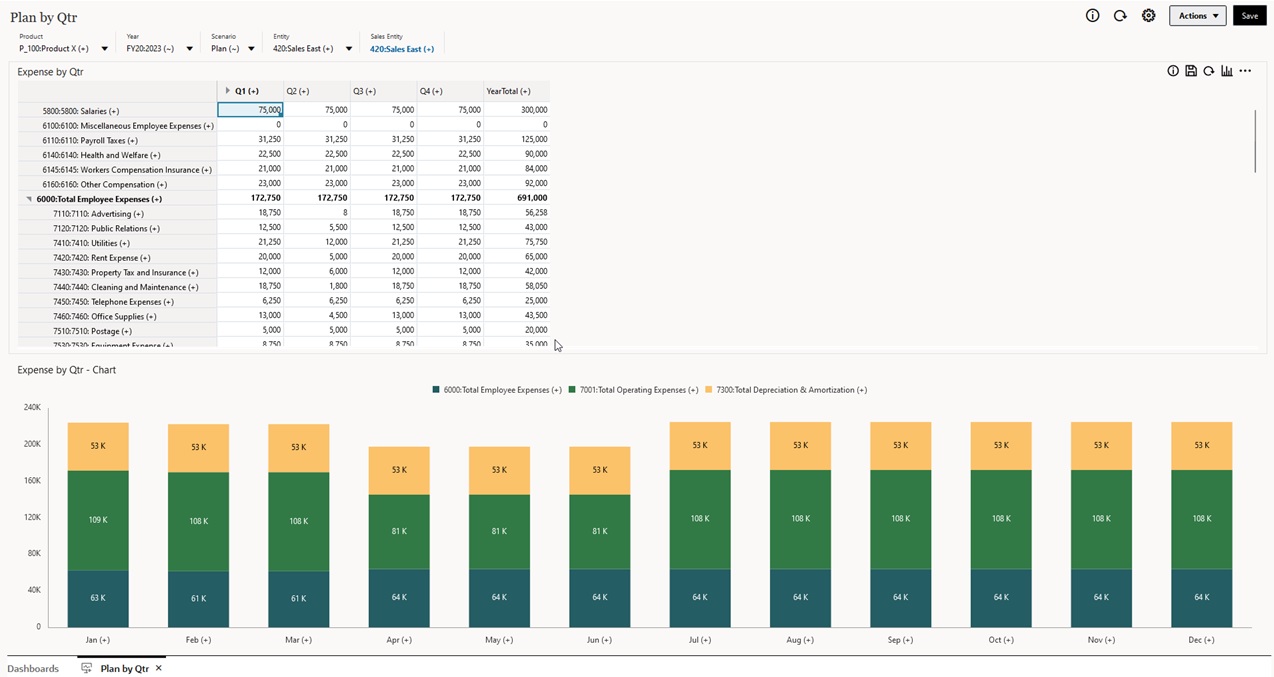Click Feb 61 K teal bar segment
Viewport: 1274px width, 677px height.
coord(198,599)
